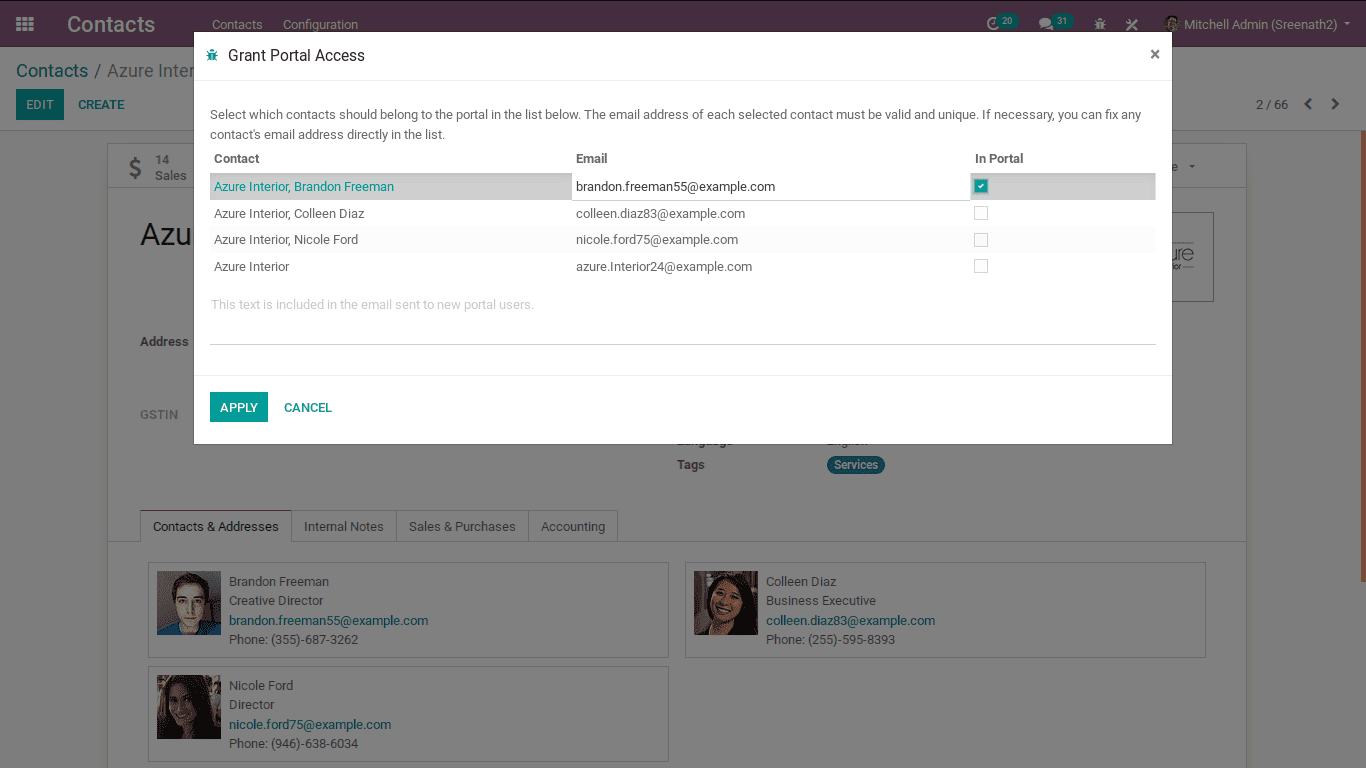1366x768 pixels.
Task: Switch to Accounting tab
Action: pos(573,526)
